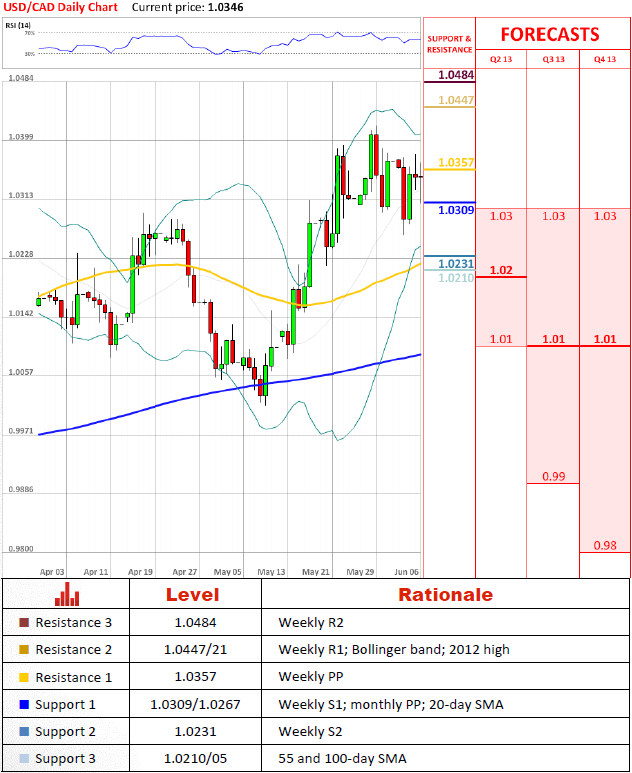Click the 1.02 forecast value in Q2 13

pyautogui.click(x=501, y=270)
